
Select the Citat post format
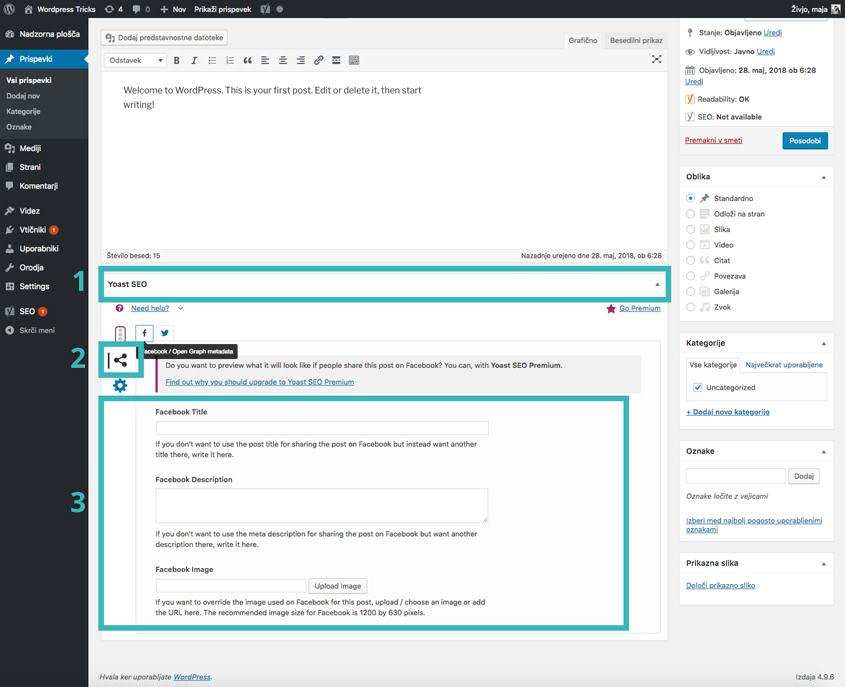pyautogui.click(x=690, y=261)
